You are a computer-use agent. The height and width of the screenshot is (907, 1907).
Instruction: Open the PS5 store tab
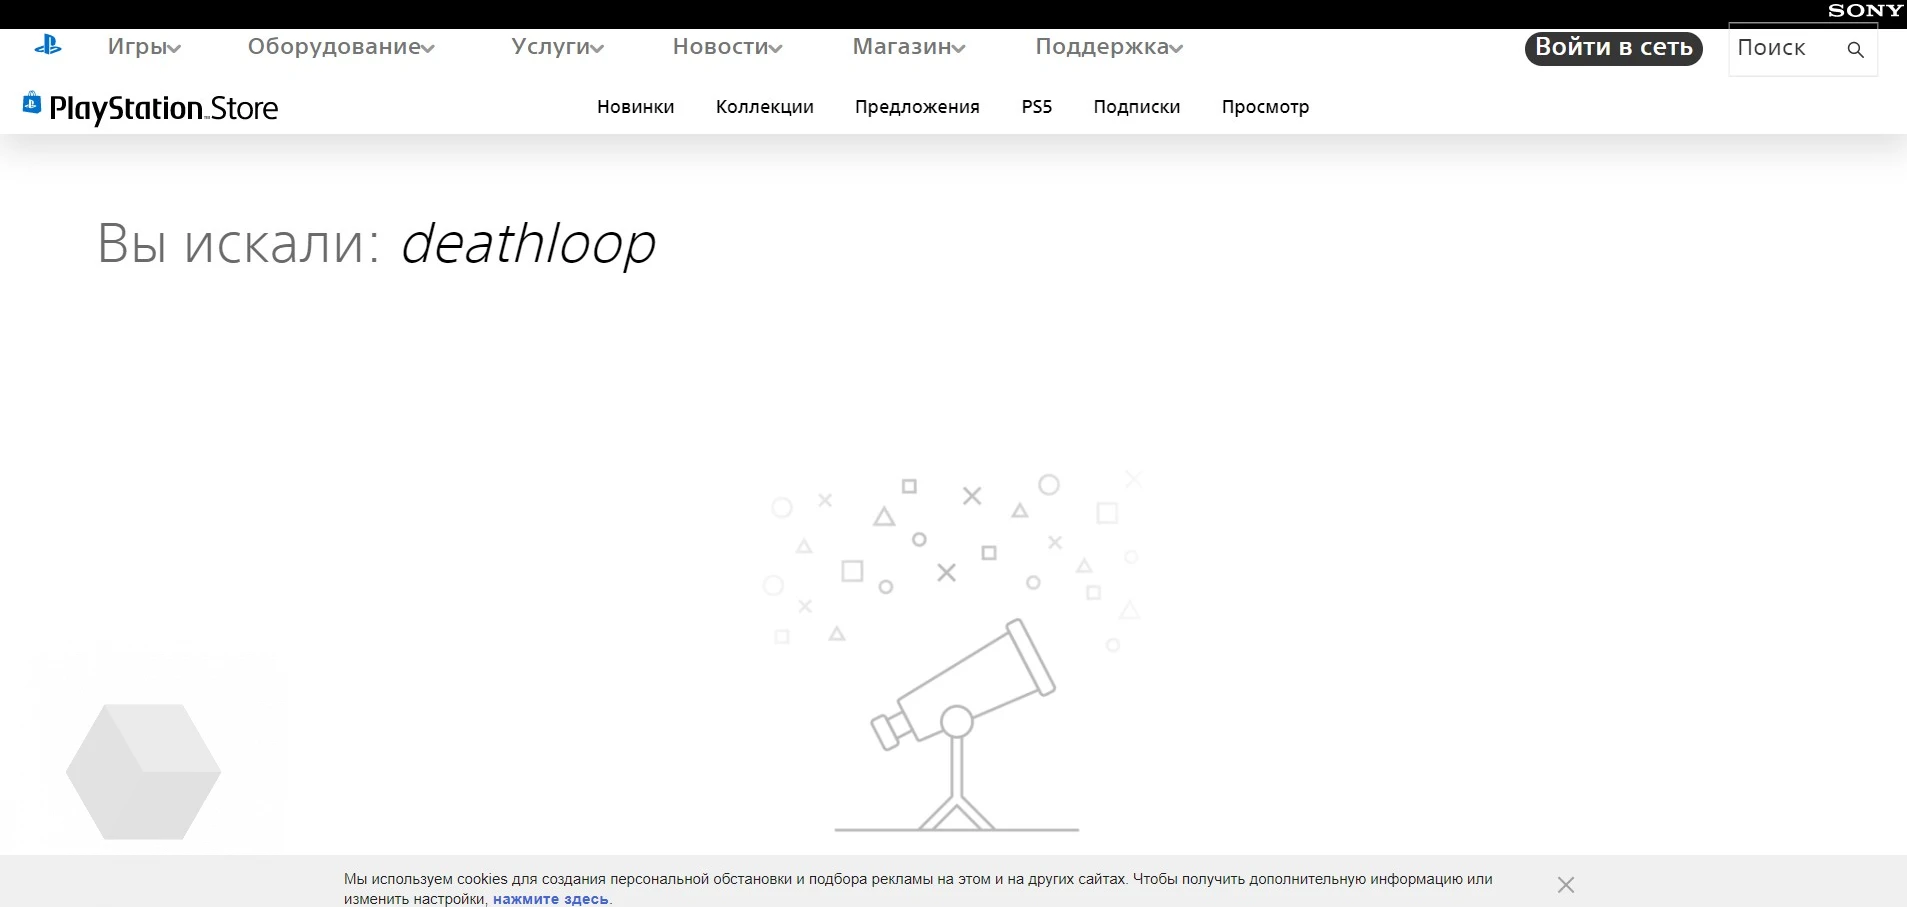coord(1037,107)
